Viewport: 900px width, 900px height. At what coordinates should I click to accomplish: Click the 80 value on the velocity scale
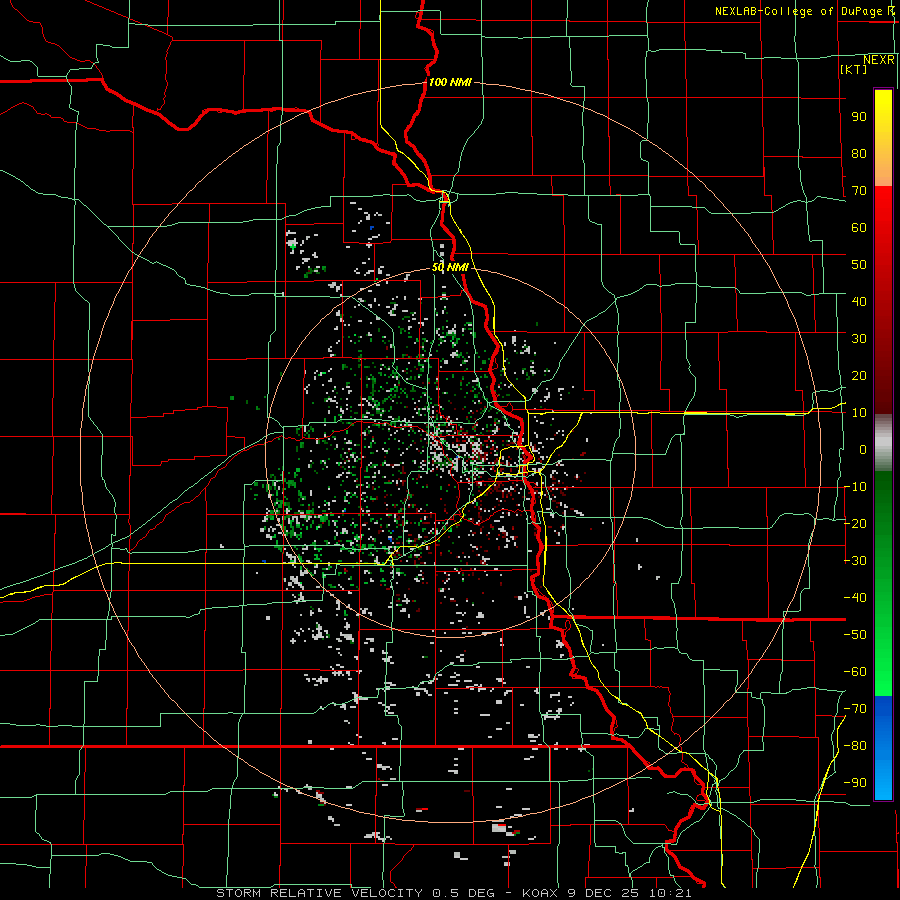pyautogui.click(x=859, y=153)
